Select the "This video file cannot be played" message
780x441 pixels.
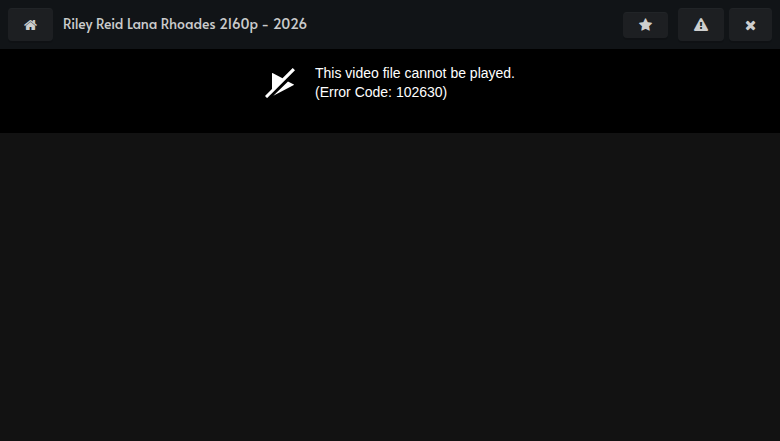(x=415, y=74)
